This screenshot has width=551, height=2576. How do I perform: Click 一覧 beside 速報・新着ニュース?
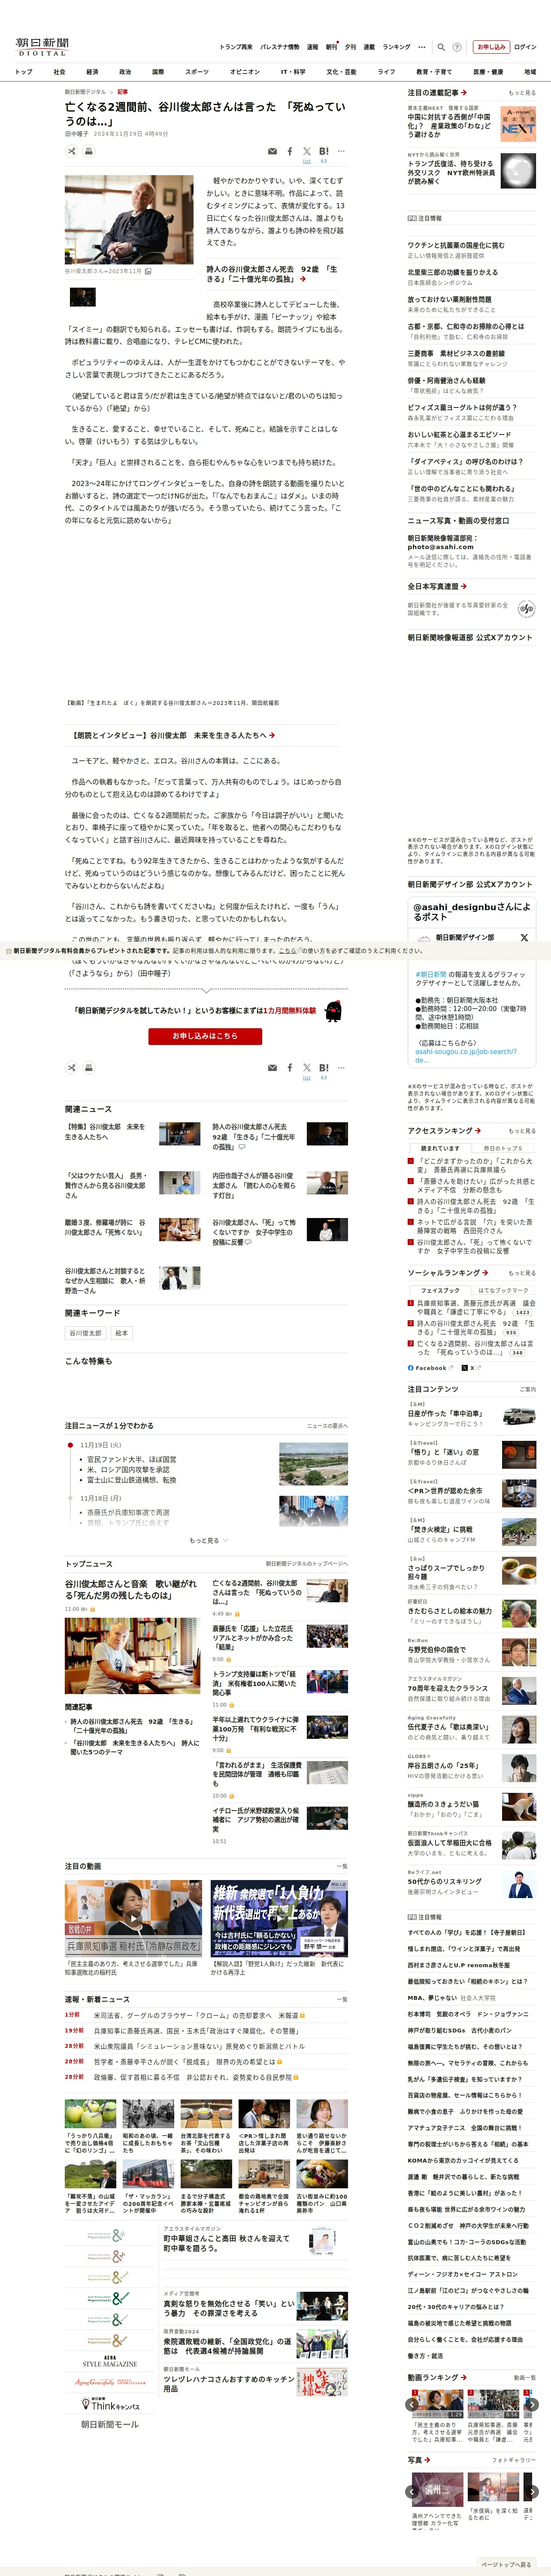pyautogui.click(x=342, y=1999)
